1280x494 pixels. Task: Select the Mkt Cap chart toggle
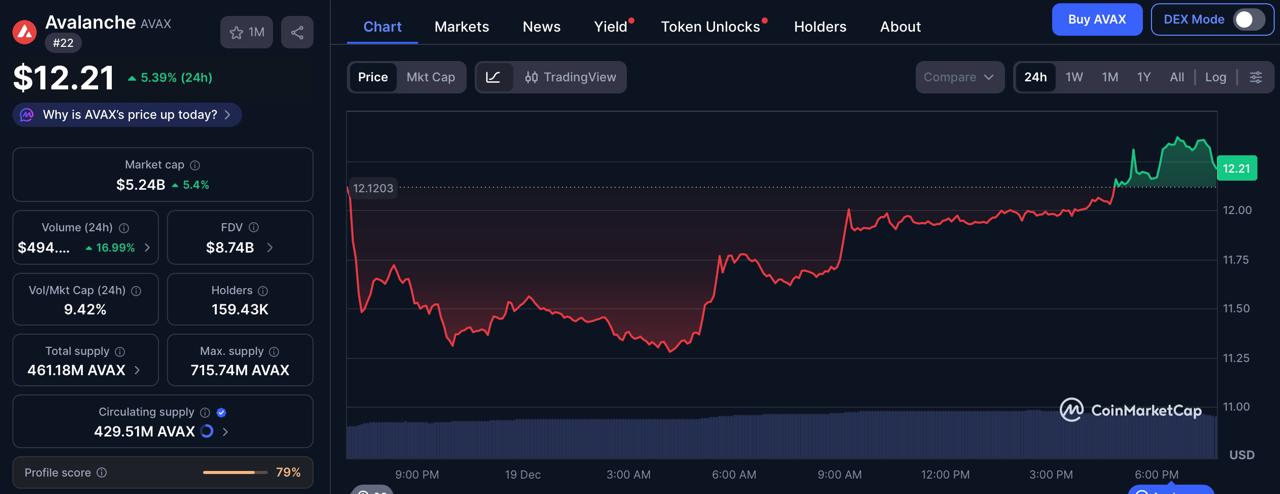(x=431, y=77)
